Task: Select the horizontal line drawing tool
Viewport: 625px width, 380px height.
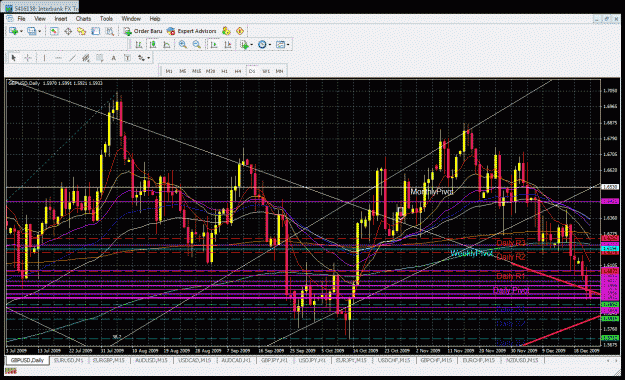Action: [58, 58]
